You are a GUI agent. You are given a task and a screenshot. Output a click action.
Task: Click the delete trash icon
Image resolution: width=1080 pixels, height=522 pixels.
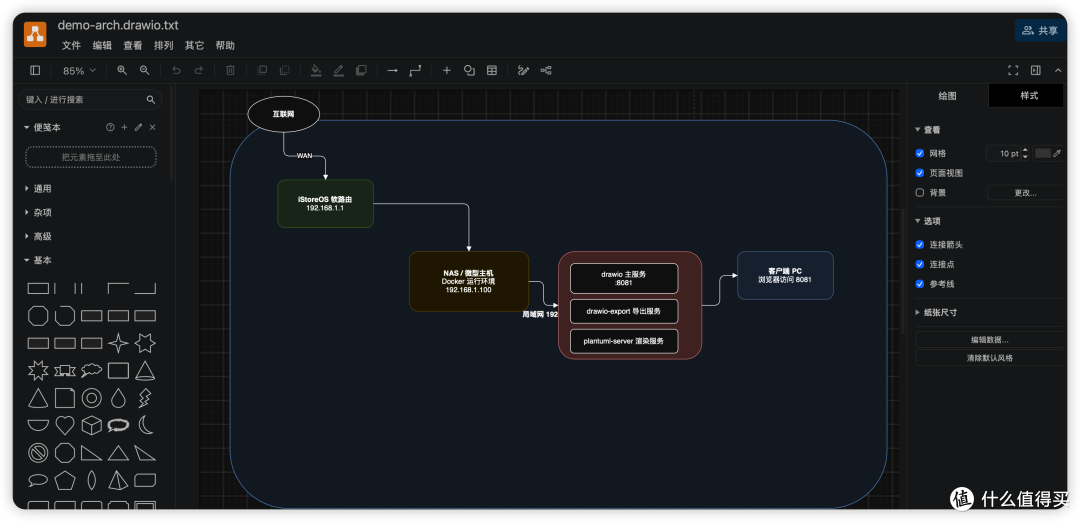pyautogui.click(x=231, y=70)
